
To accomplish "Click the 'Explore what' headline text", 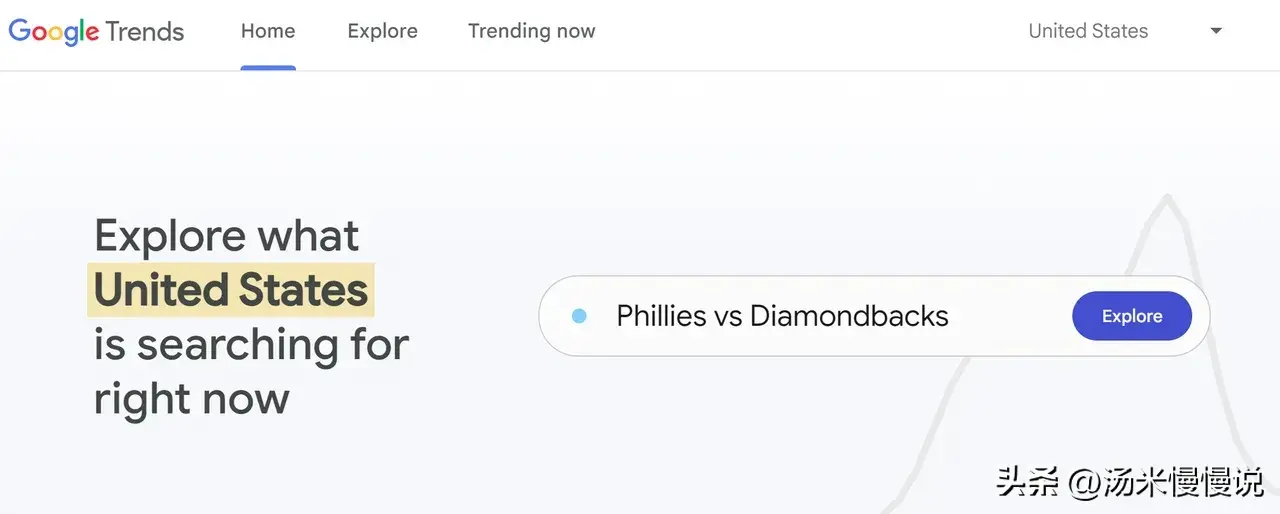I will pyautogui.click(x=226, y=236).
